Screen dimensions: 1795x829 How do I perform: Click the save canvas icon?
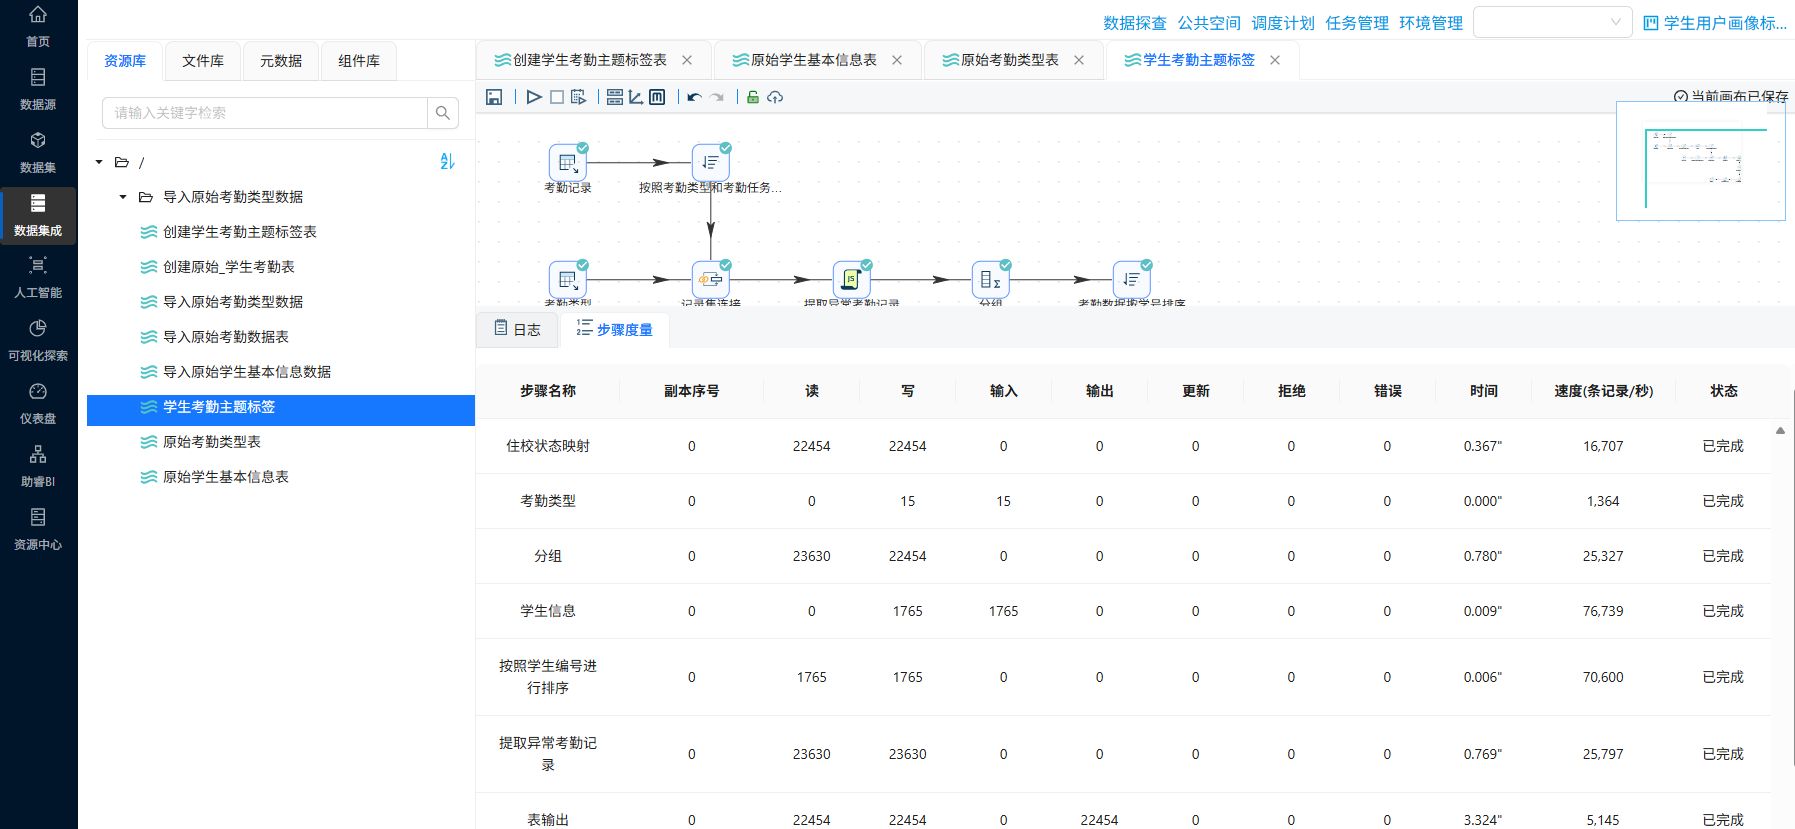click(494, 97)
